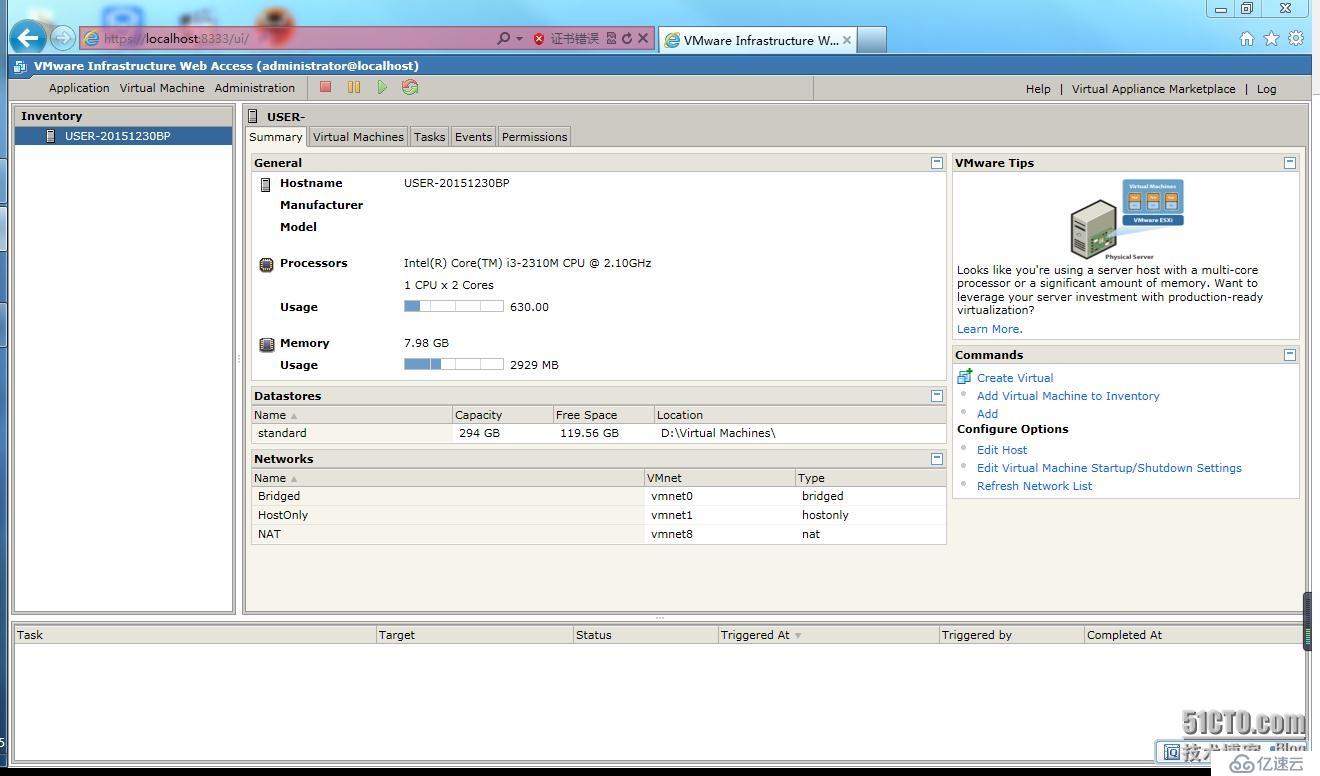
Task: Click the certificate error indicator
Action: tap(566, 38)
